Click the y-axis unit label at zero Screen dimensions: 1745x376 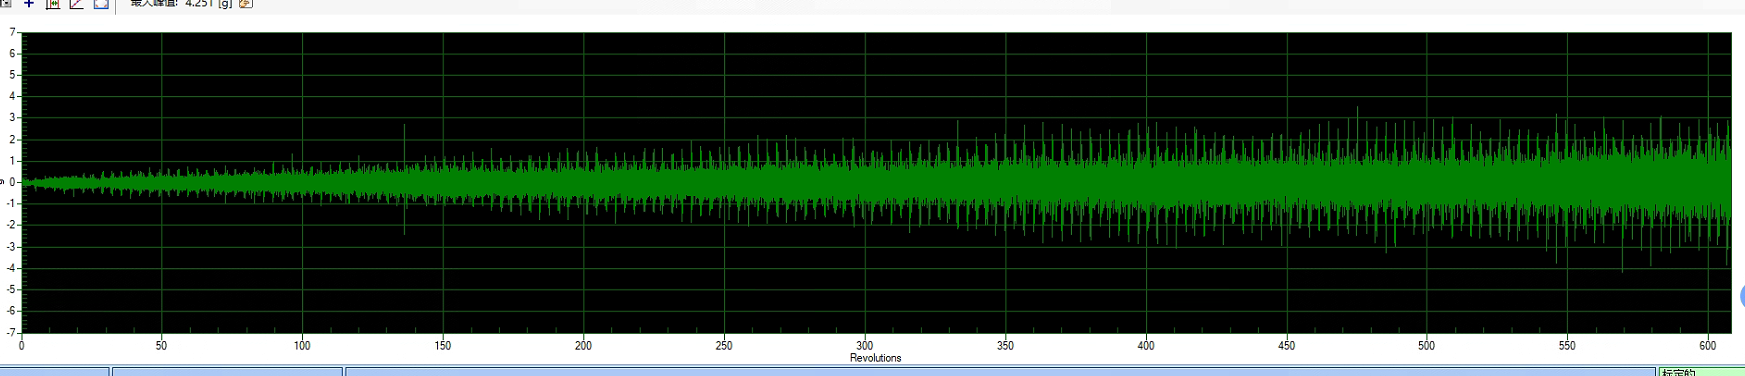click(3, 182)
